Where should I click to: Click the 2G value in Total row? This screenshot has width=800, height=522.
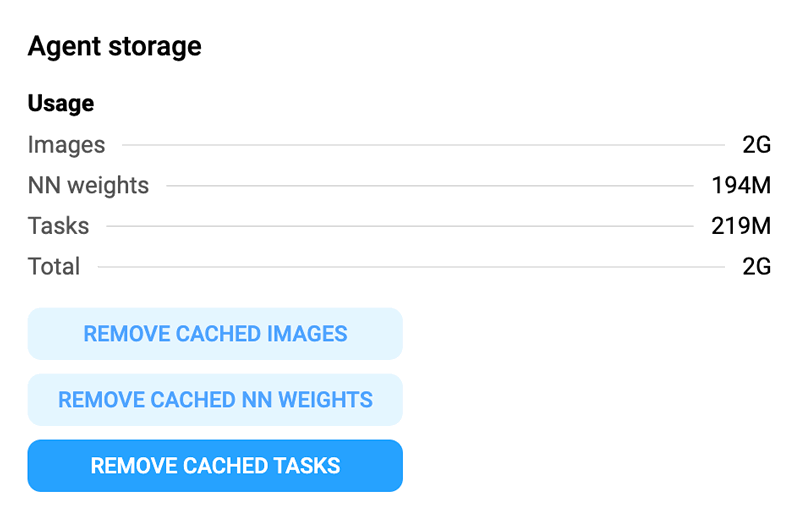coord(757,267)
